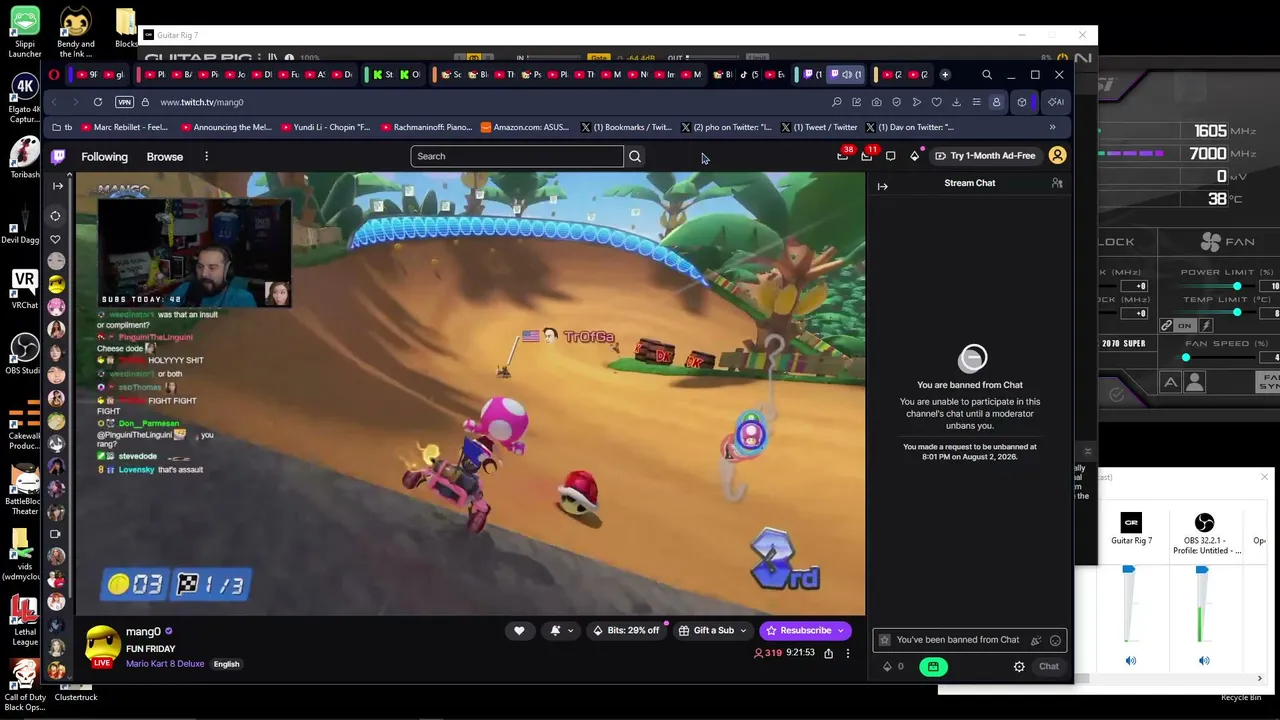This screenshot has height=720, width=1280.
Task: Open the mang0 channel avatar
Action: 102,645
